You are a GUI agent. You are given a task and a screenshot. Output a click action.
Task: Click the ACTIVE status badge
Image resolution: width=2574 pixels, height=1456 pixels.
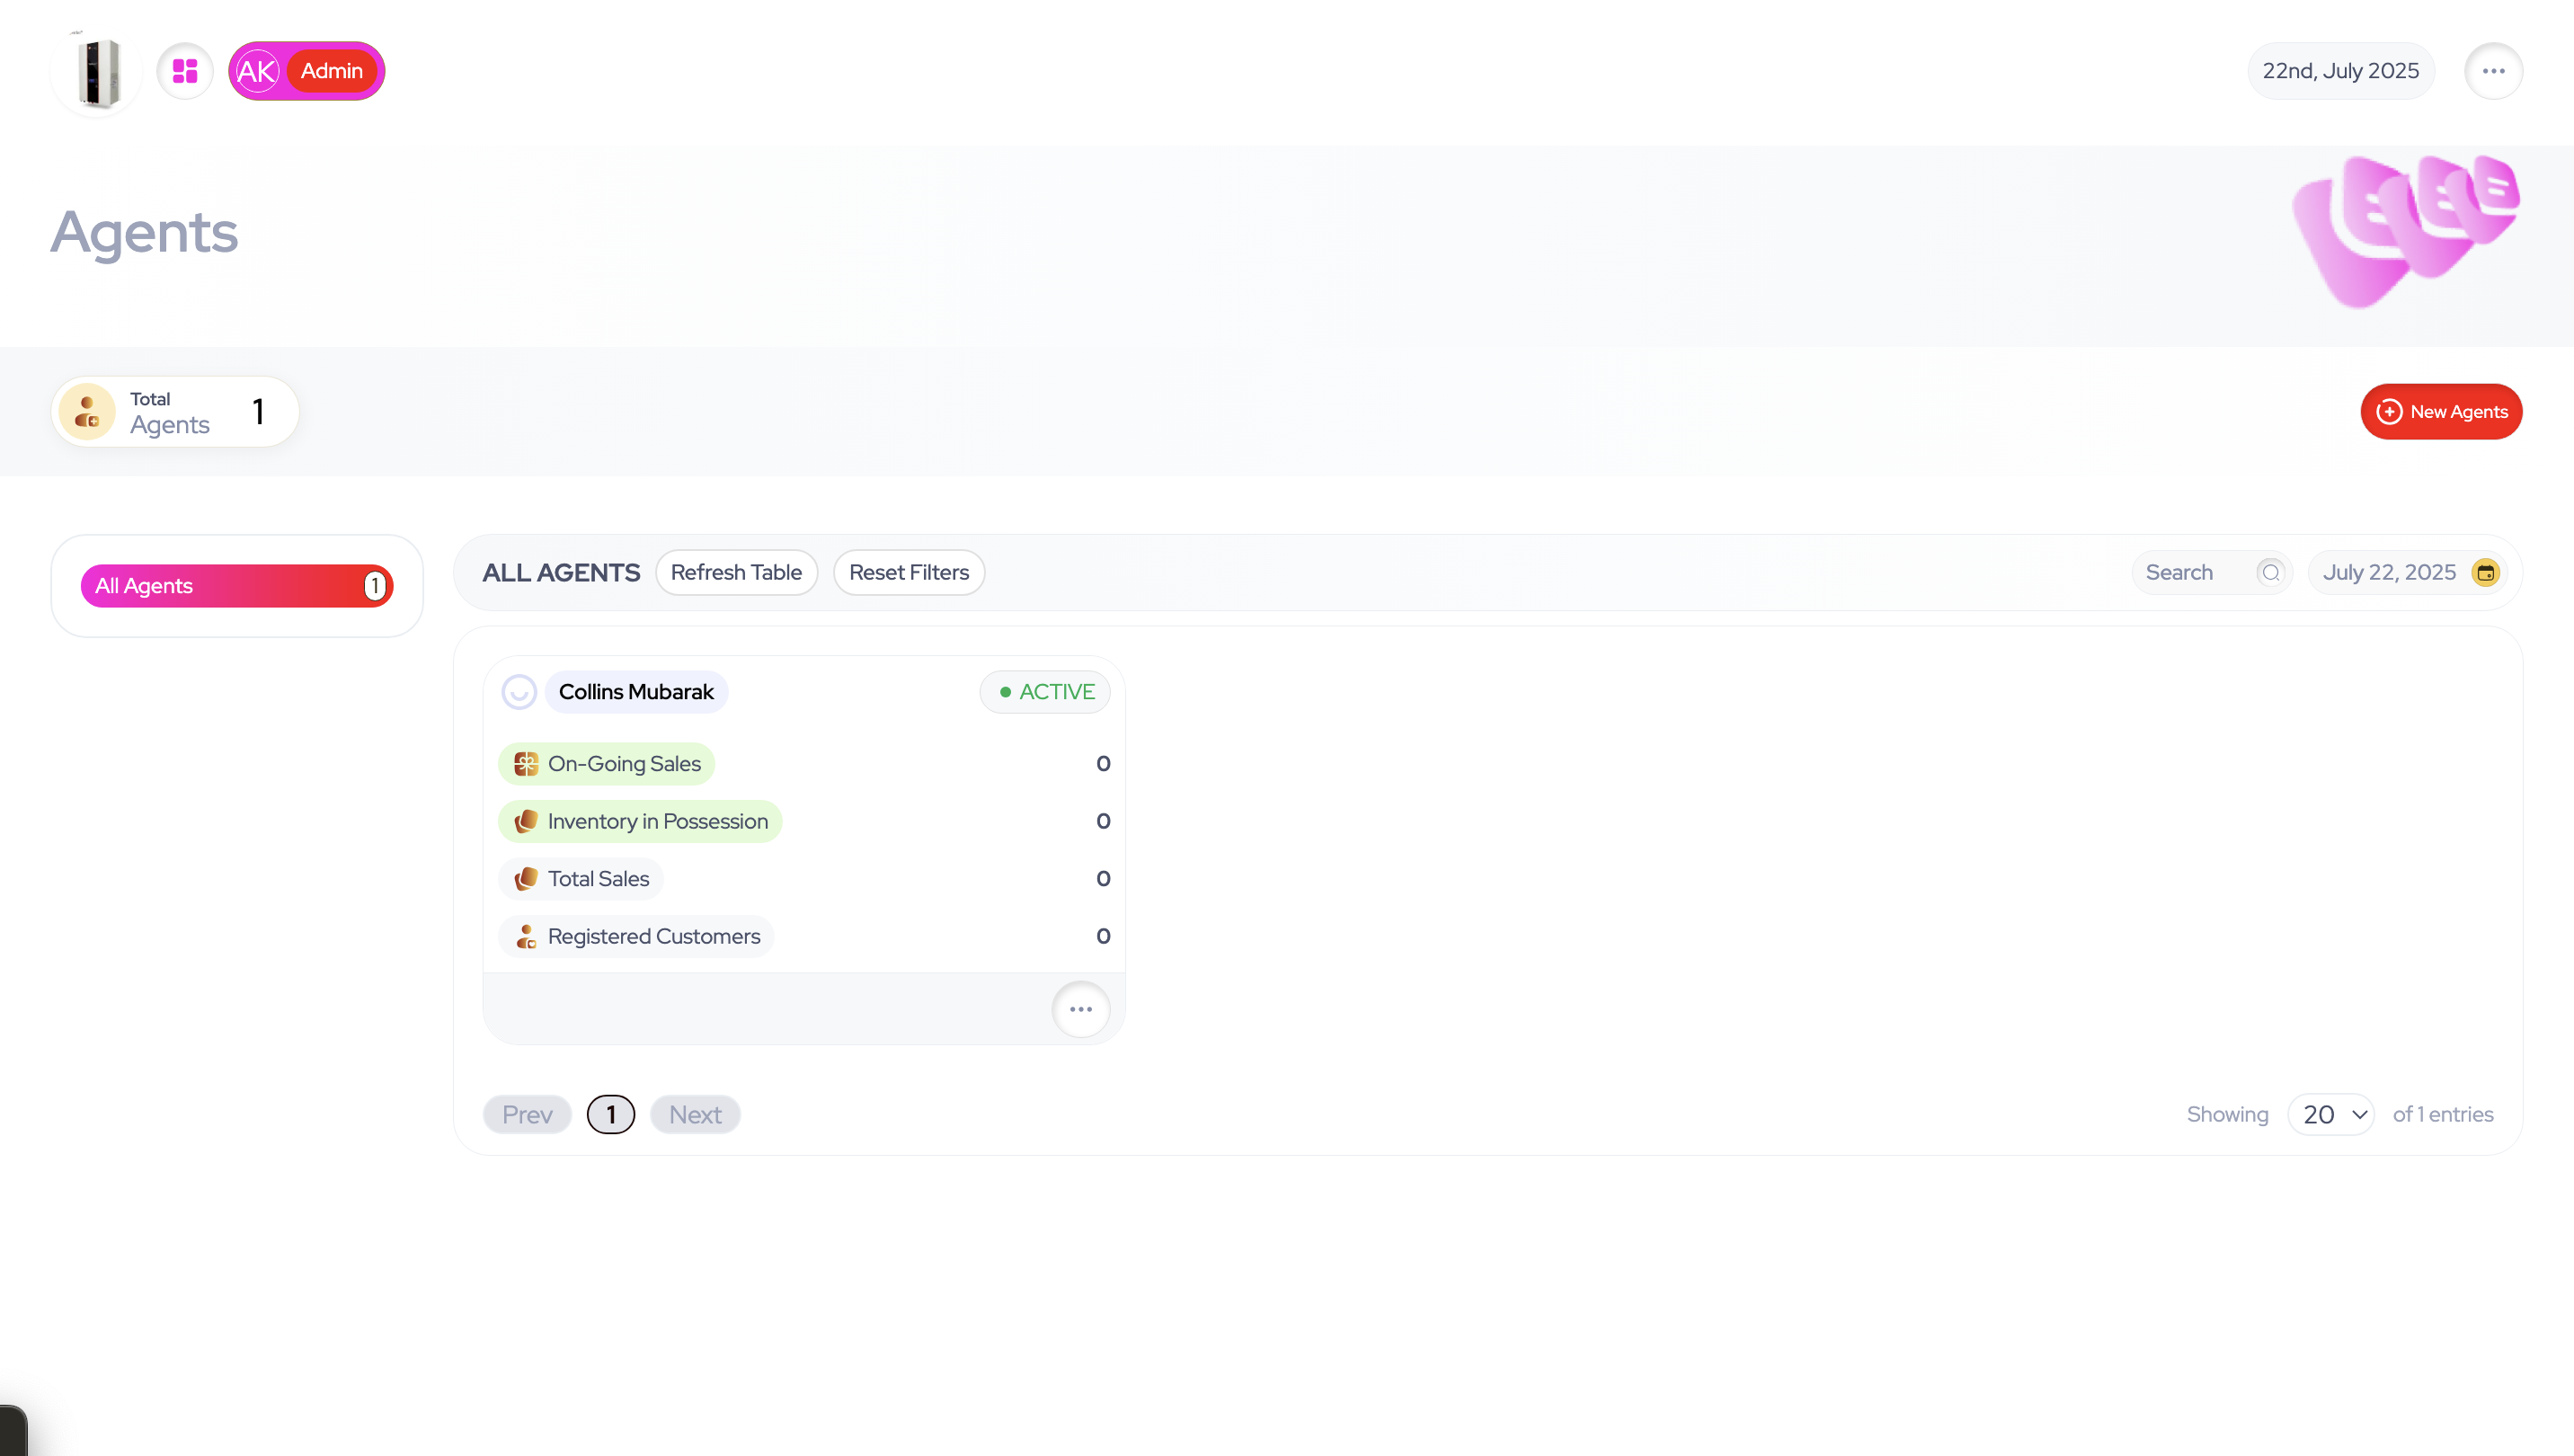click(x=1045, y=692)
